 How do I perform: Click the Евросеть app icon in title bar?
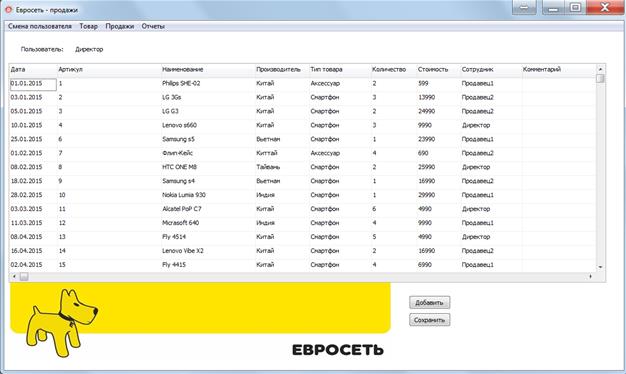click(8, 9)
